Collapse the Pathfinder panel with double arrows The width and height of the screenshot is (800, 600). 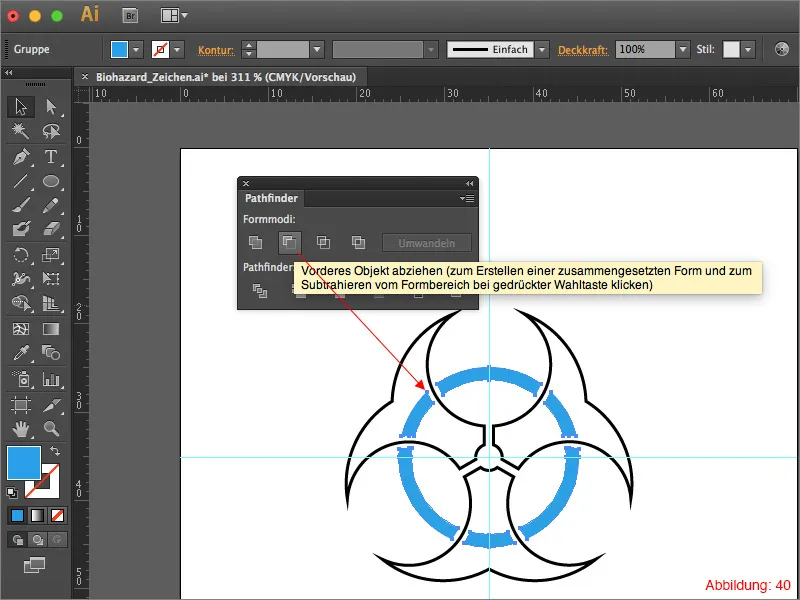pyautogui.click(x=469, y=183)
